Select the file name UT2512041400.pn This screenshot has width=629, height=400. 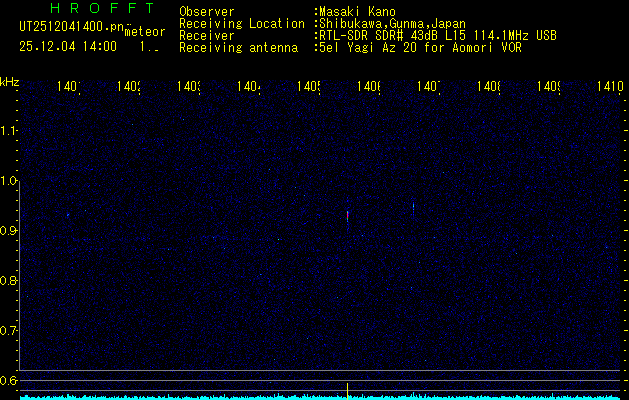(71, 27)
